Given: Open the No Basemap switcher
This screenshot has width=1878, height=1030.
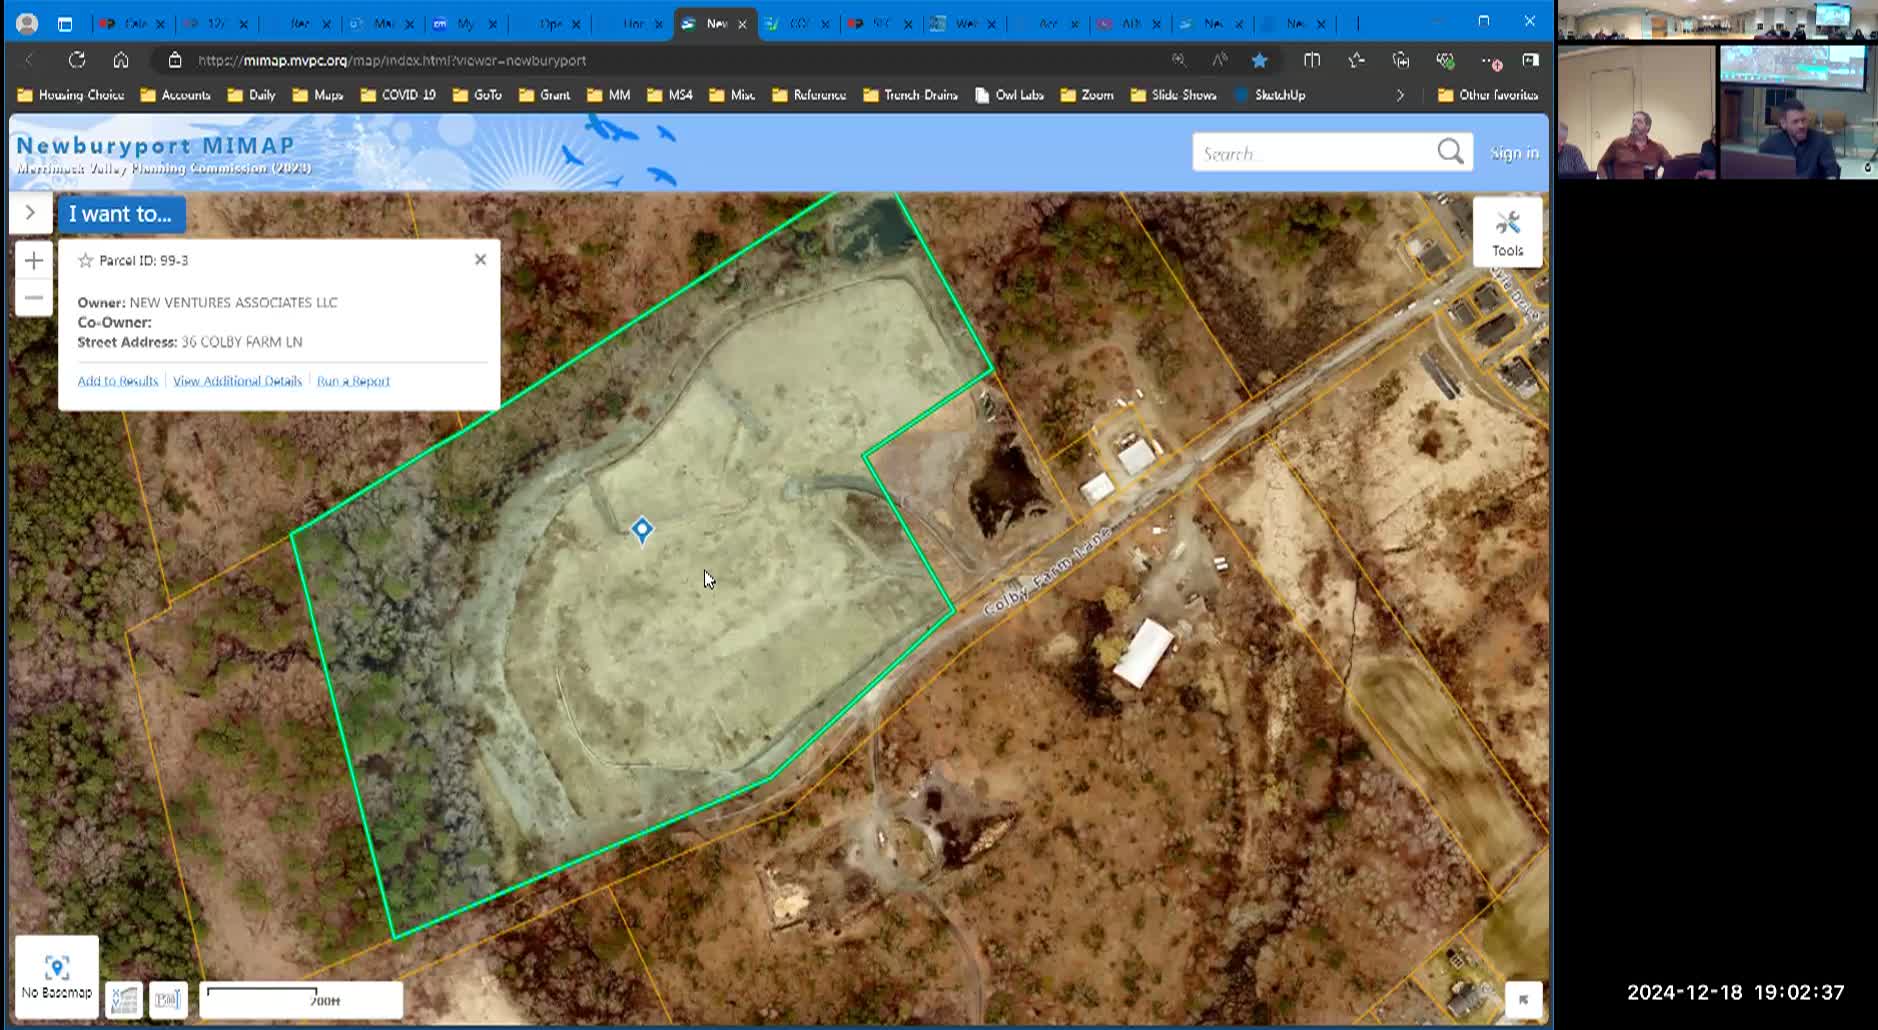Looking at the screenshot, I should tap(56, 976).
